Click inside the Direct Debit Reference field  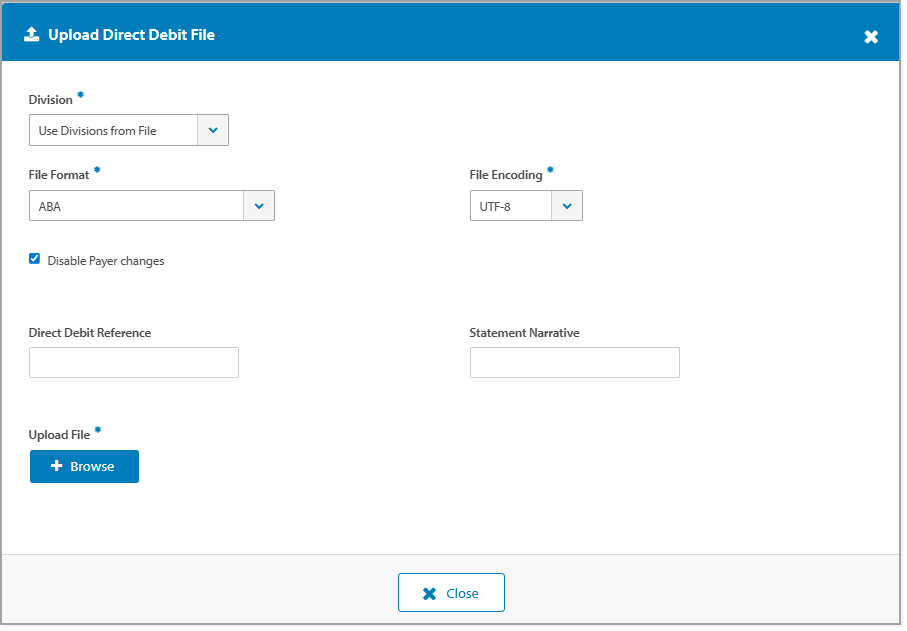coord(133,362)
